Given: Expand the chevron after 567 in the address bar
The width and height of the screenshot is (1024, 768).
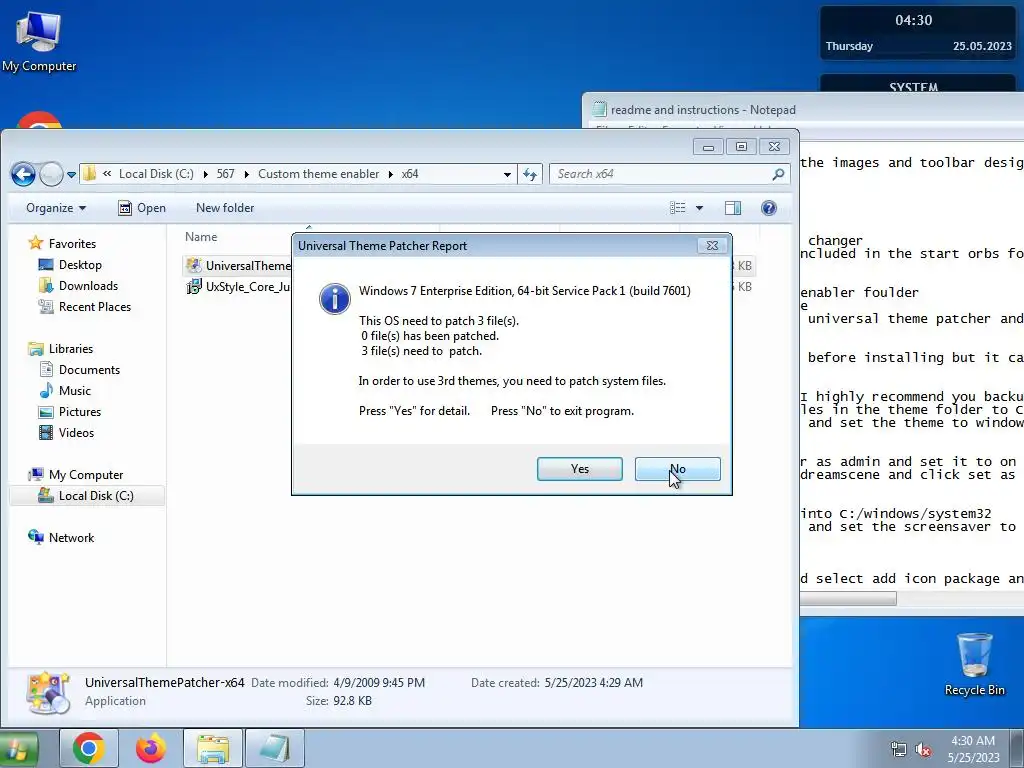Looking at the screenshot, I should coord(246,174).
